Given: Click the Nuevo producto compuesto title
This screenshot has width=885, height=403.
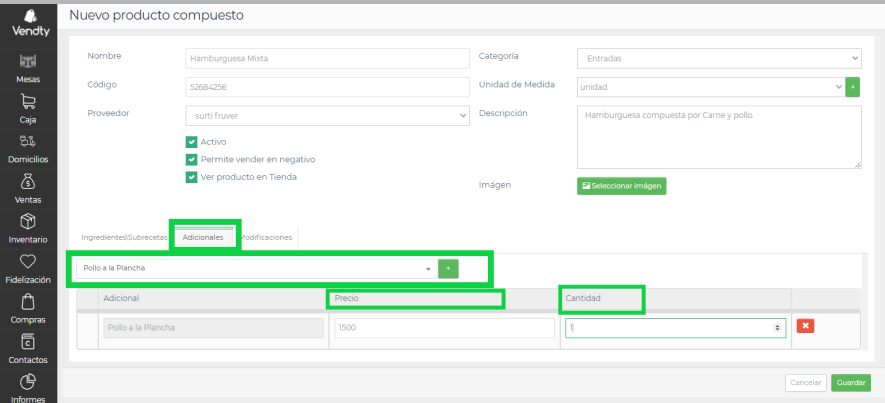Looking at the screenshot, I should point(156,15).
